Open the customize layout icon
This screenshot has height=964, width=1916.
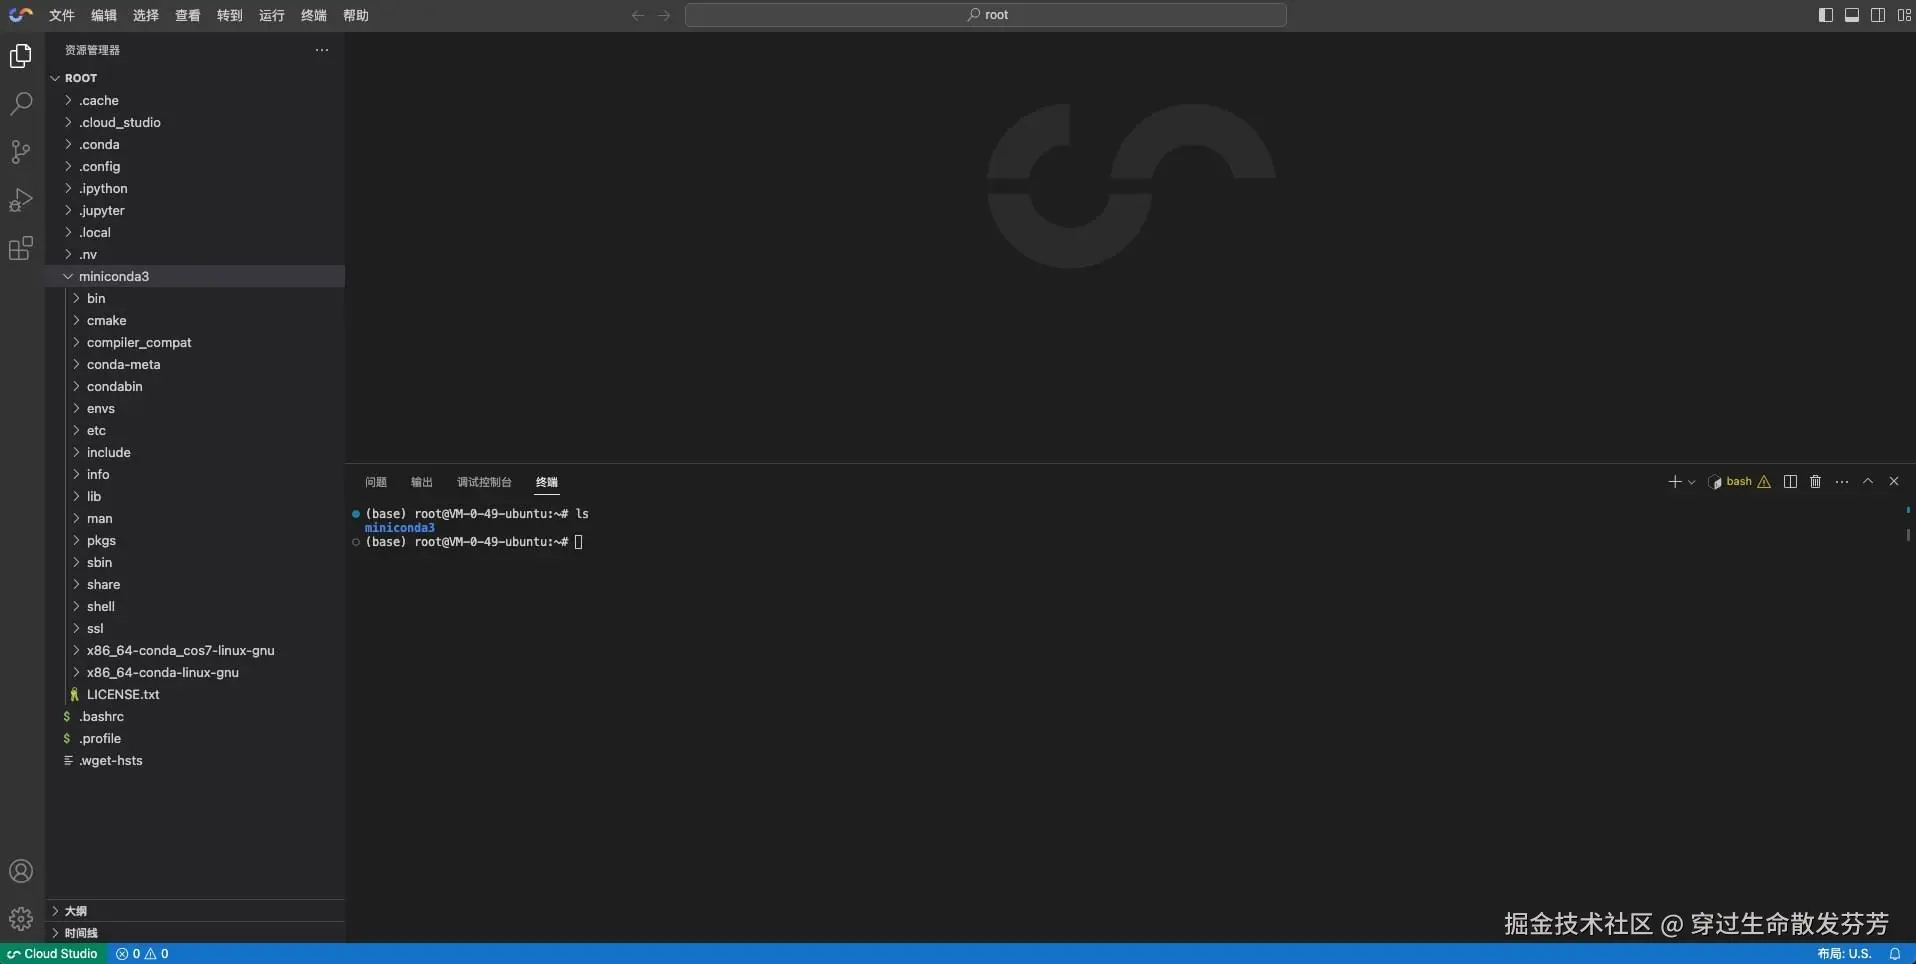click(1904, 15)
